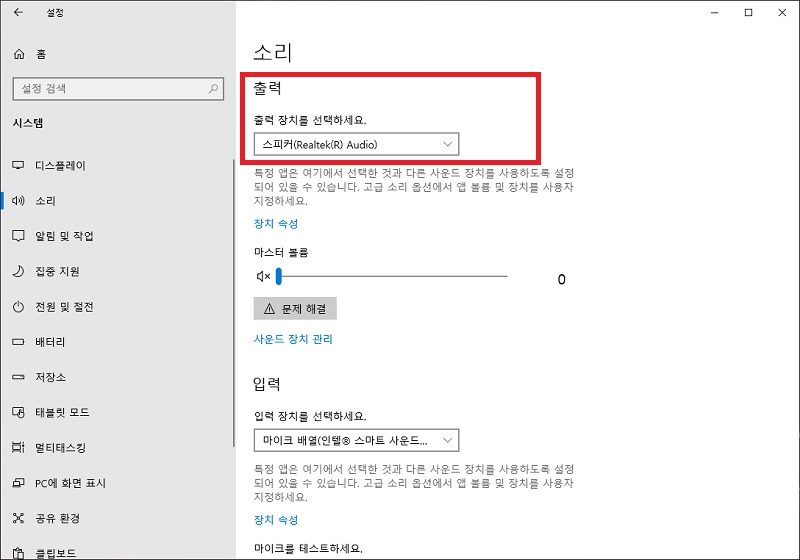Screen dimensions: 800x560
Task: Click the 배터리 battery icon
Action: point(18,342)
